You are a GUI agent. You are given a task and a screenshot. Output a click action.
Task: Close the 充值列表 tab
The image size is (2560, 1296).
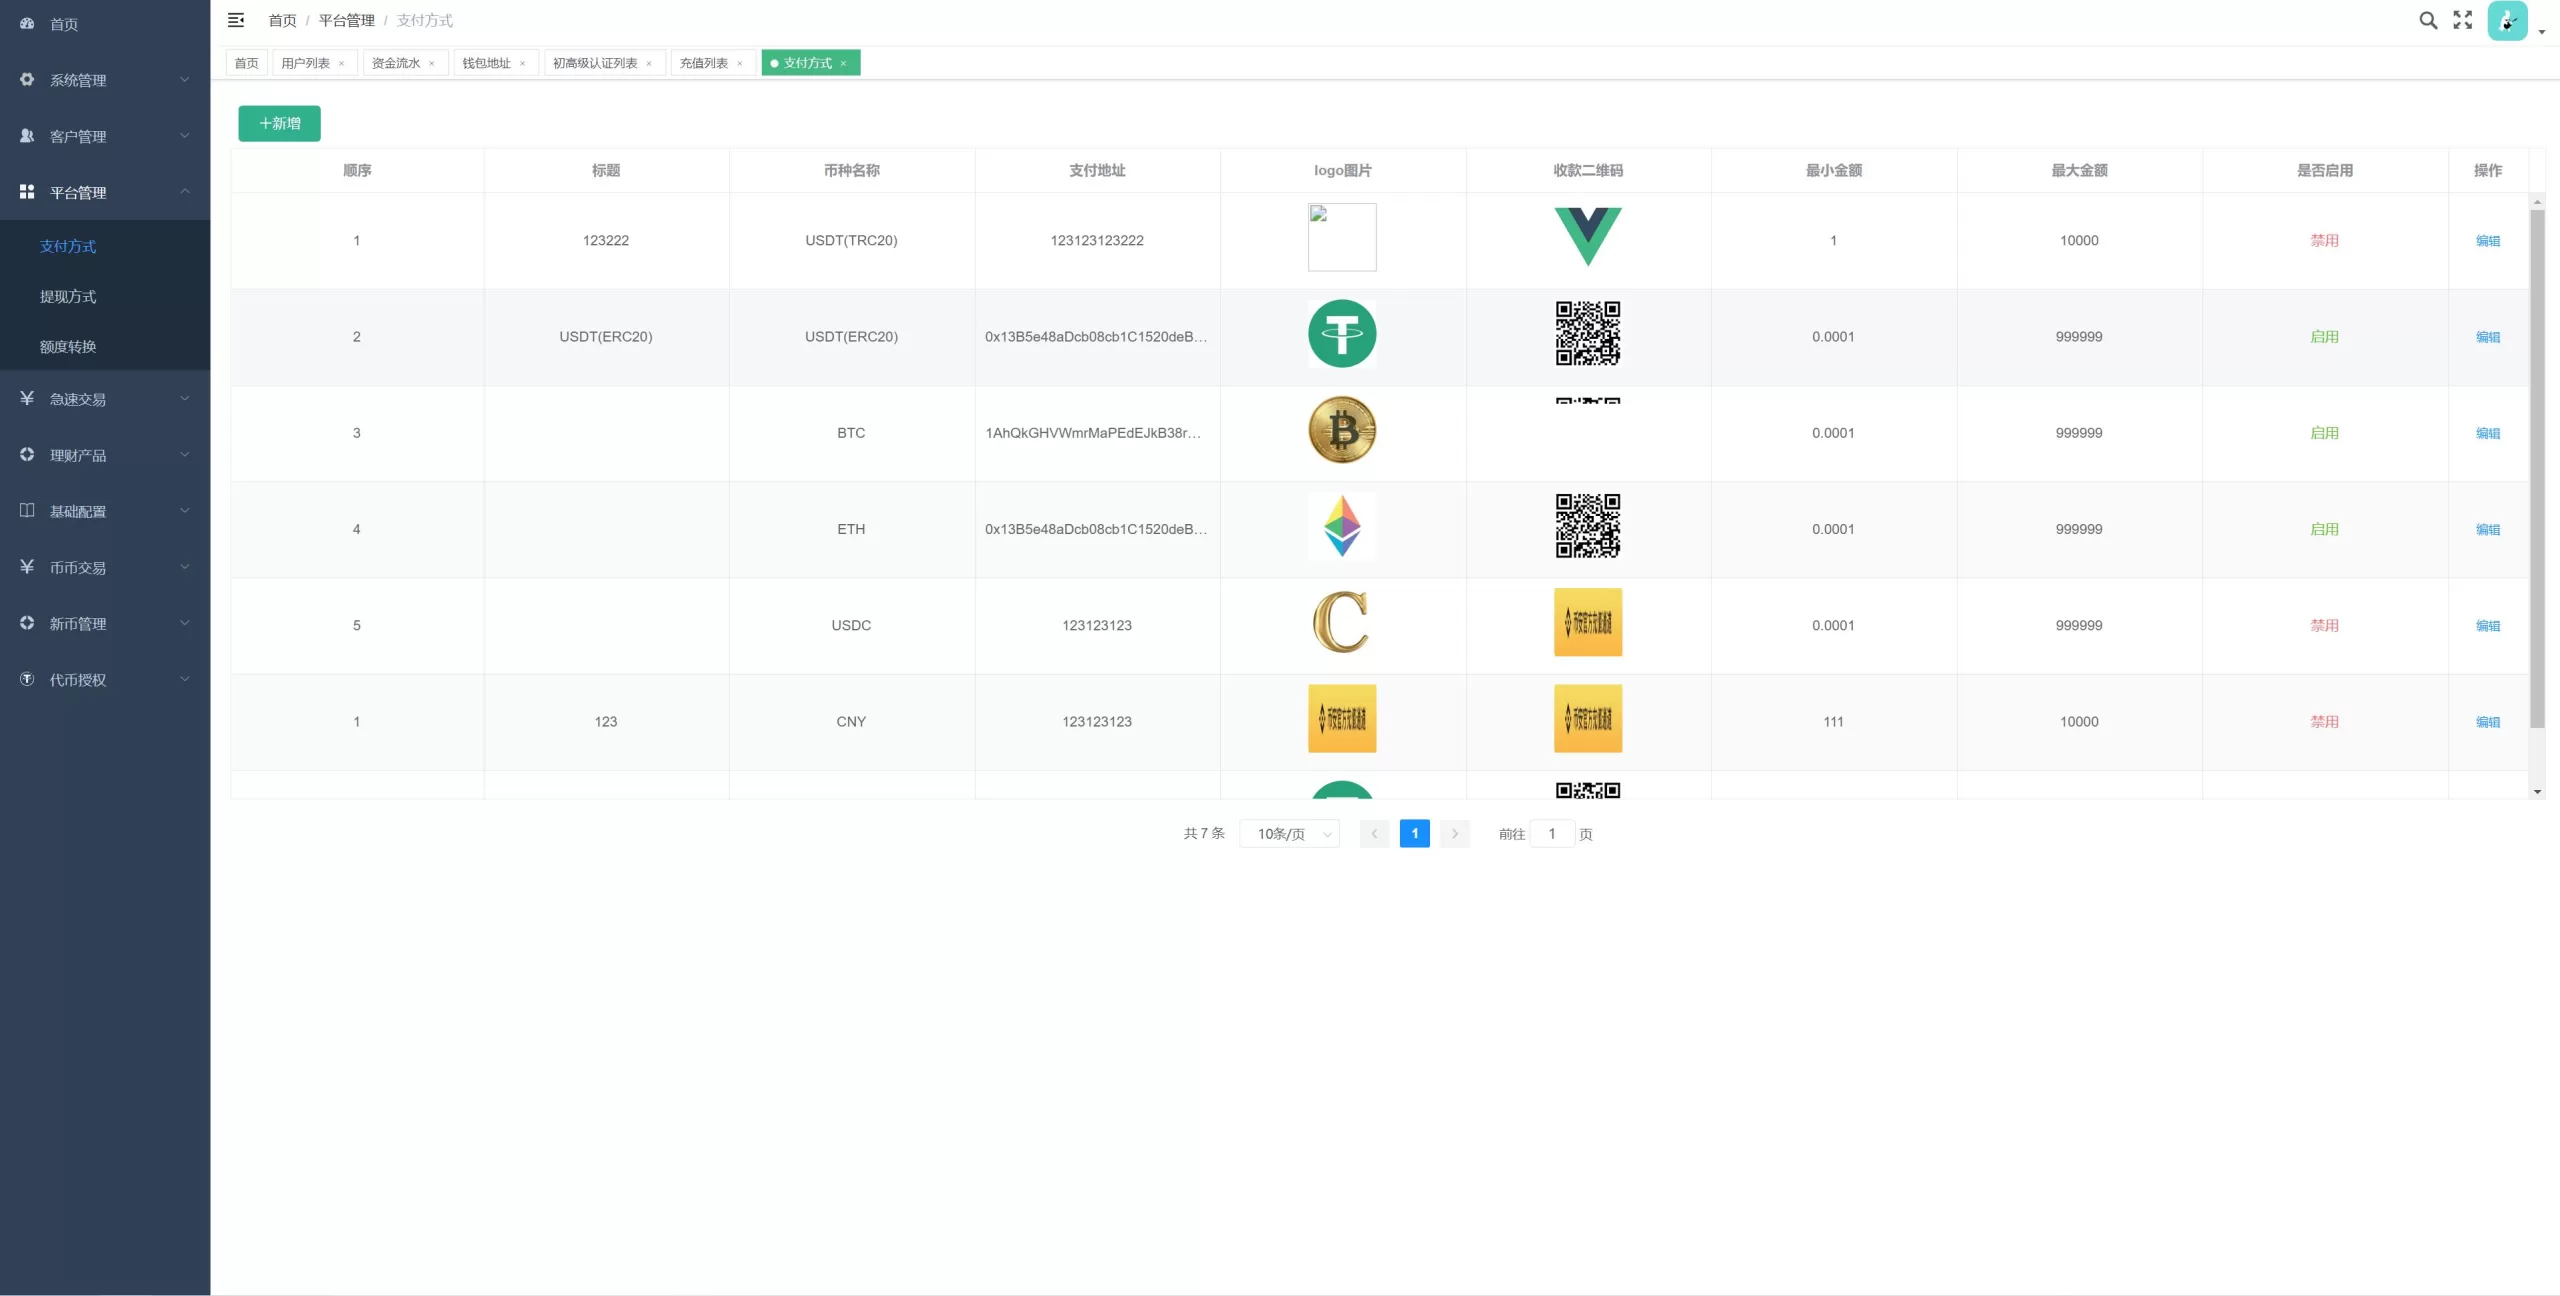pos(740,64)
